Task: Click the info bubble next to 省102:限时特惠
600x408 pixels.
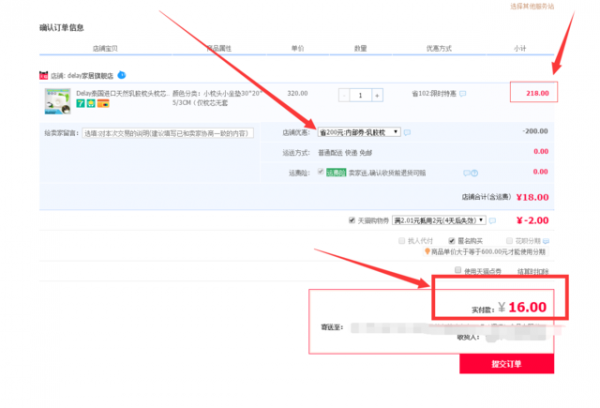Action: click(463, 94)
